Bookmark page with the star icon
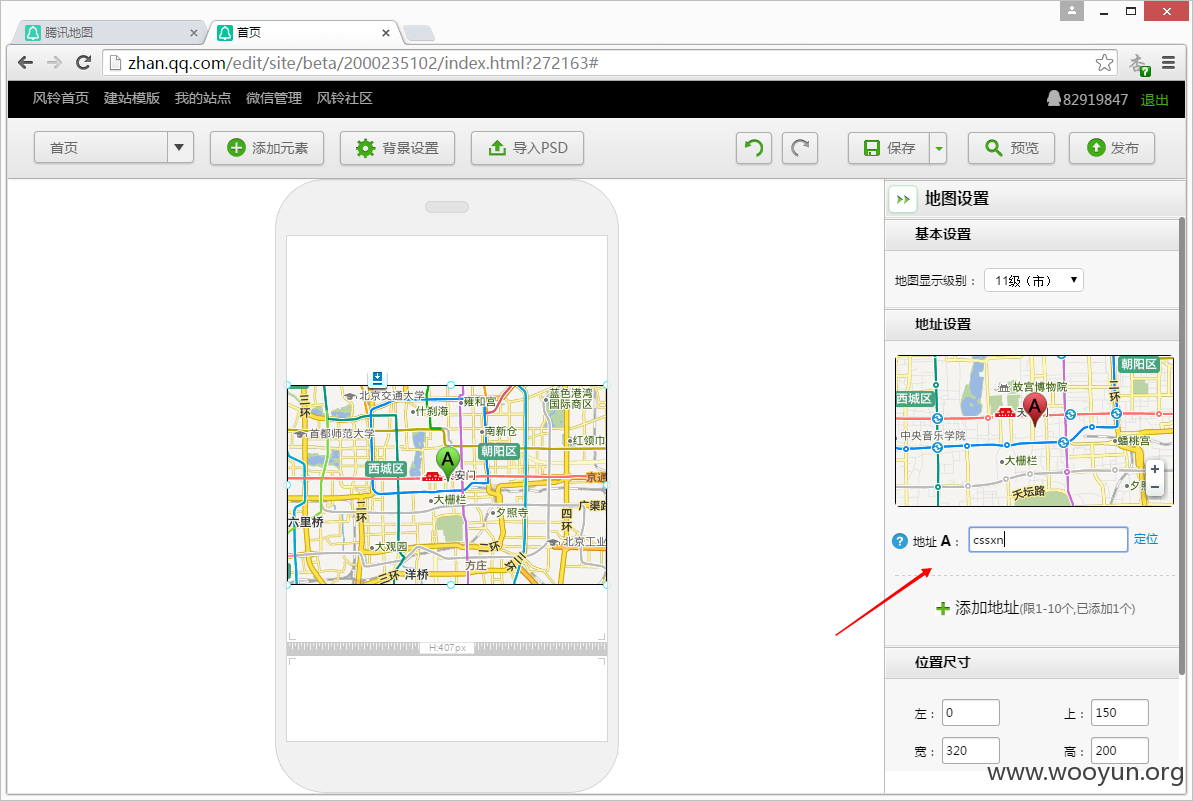The width and height of the screenshot is (1193, 801). [1104, 63]
